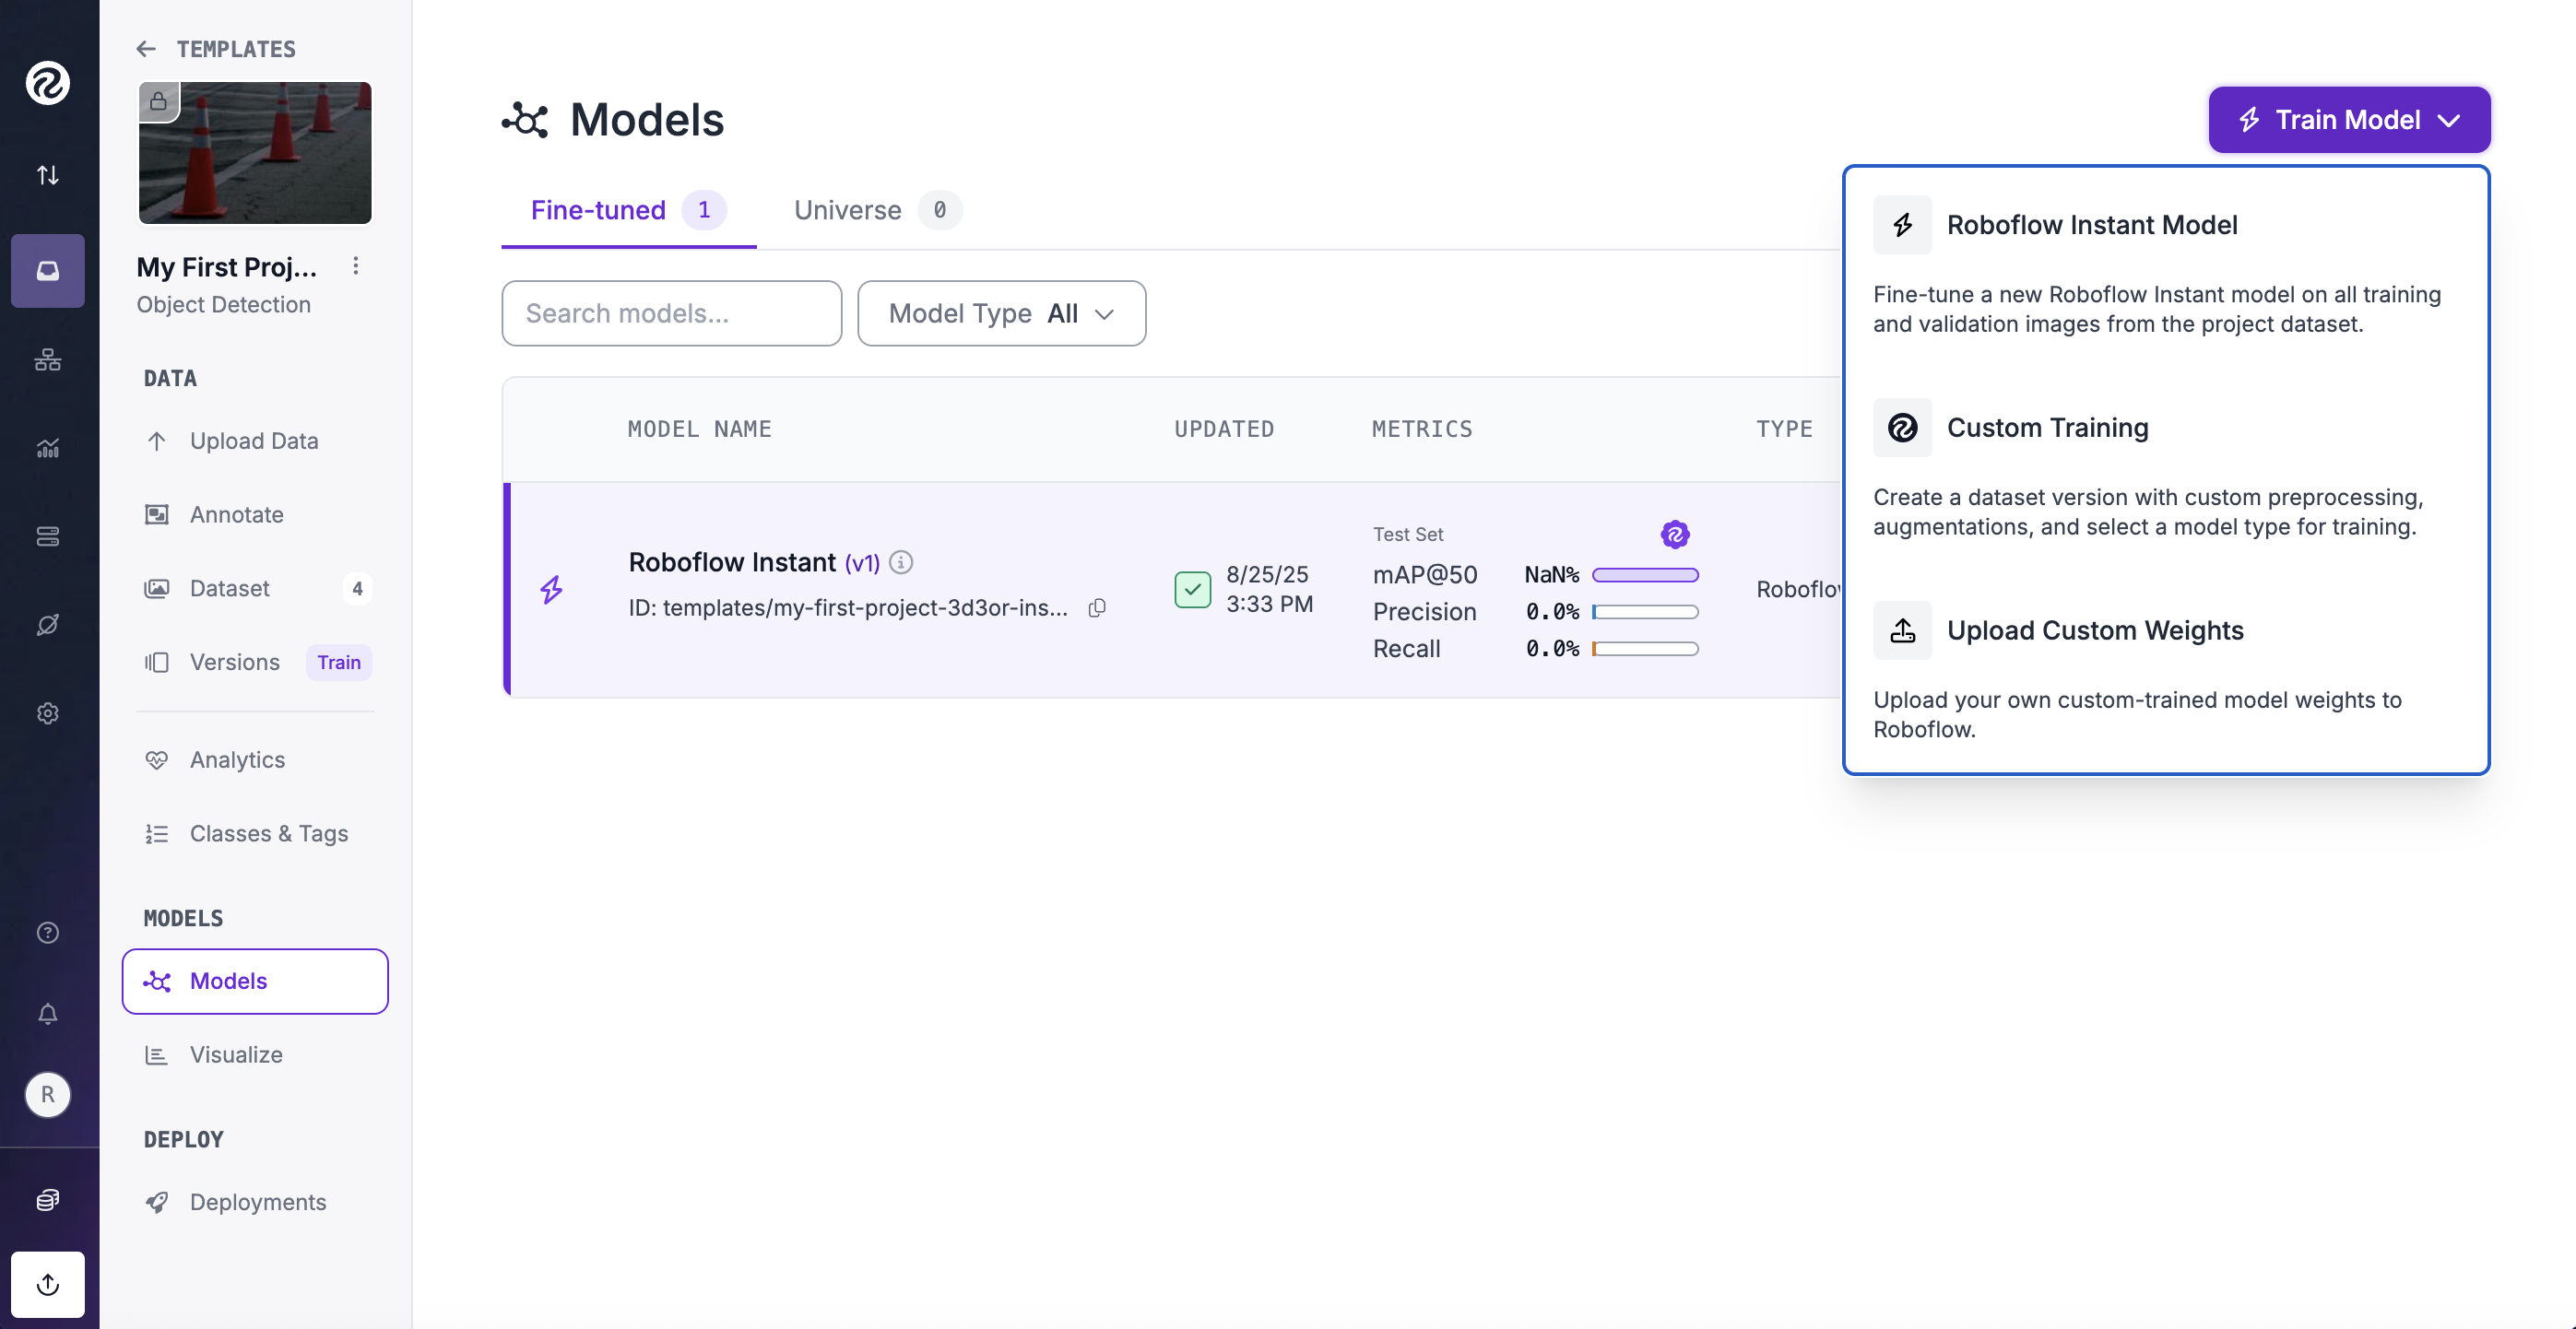Switch to the Universe tab
The width and height of the screenshot is (2576, 1329).
click(847, 210)
